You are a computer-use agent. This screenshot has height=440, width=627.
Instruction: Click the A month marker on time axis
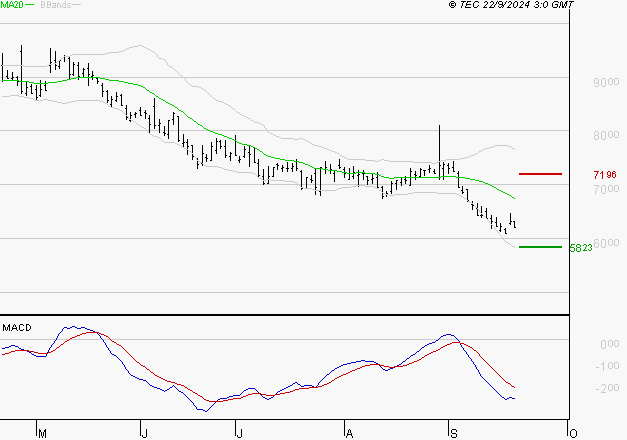[x=349, y=434]
